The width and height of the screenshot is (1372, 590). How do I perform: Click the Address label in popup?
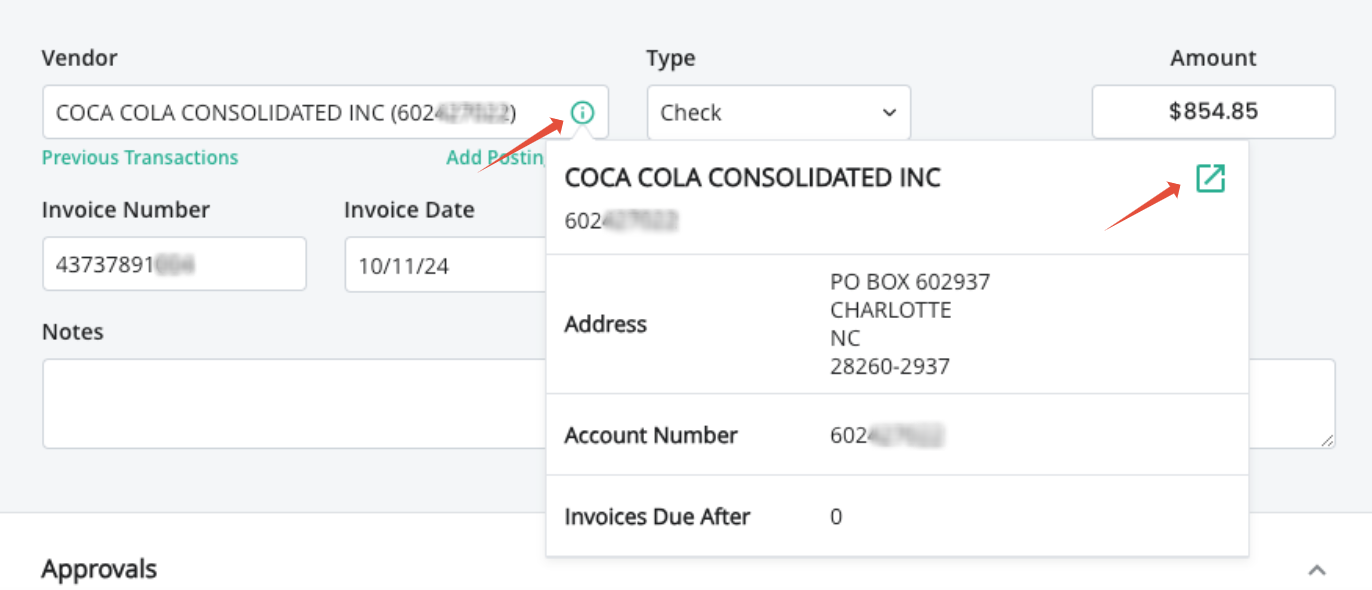pos(606,324)
